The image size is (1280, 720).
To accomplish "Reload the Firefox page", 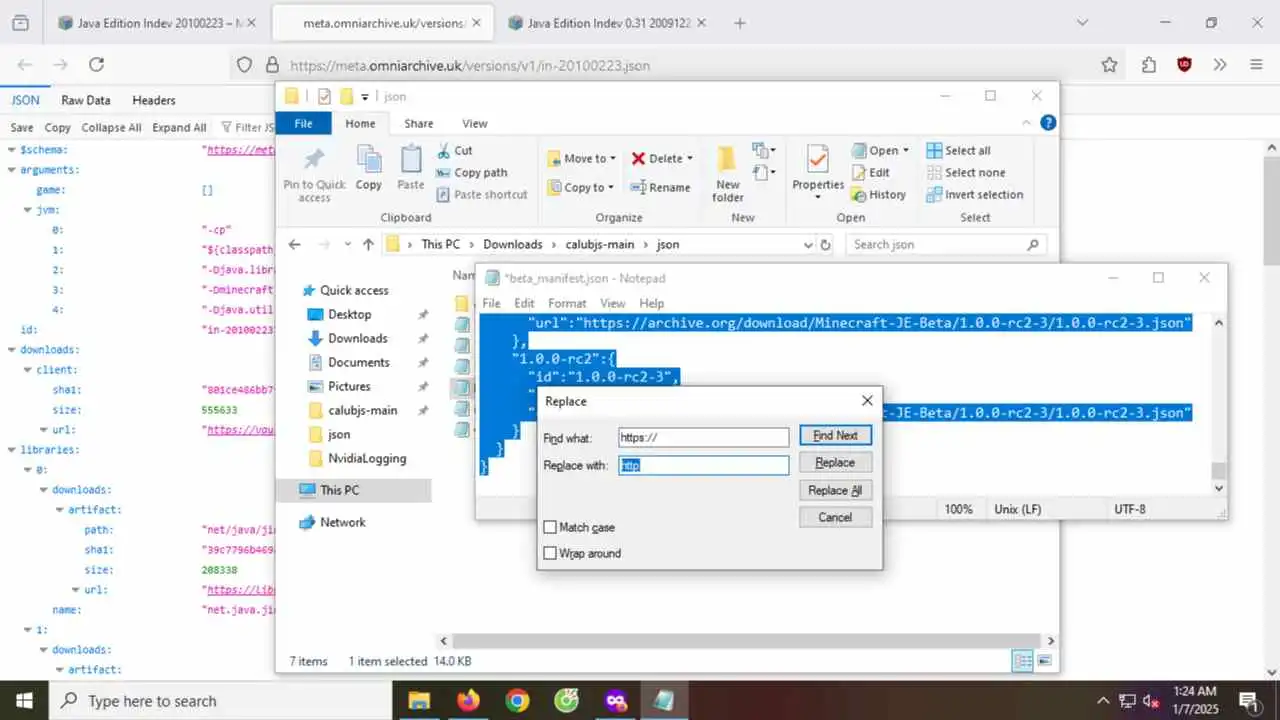I will tap(96, 65).
